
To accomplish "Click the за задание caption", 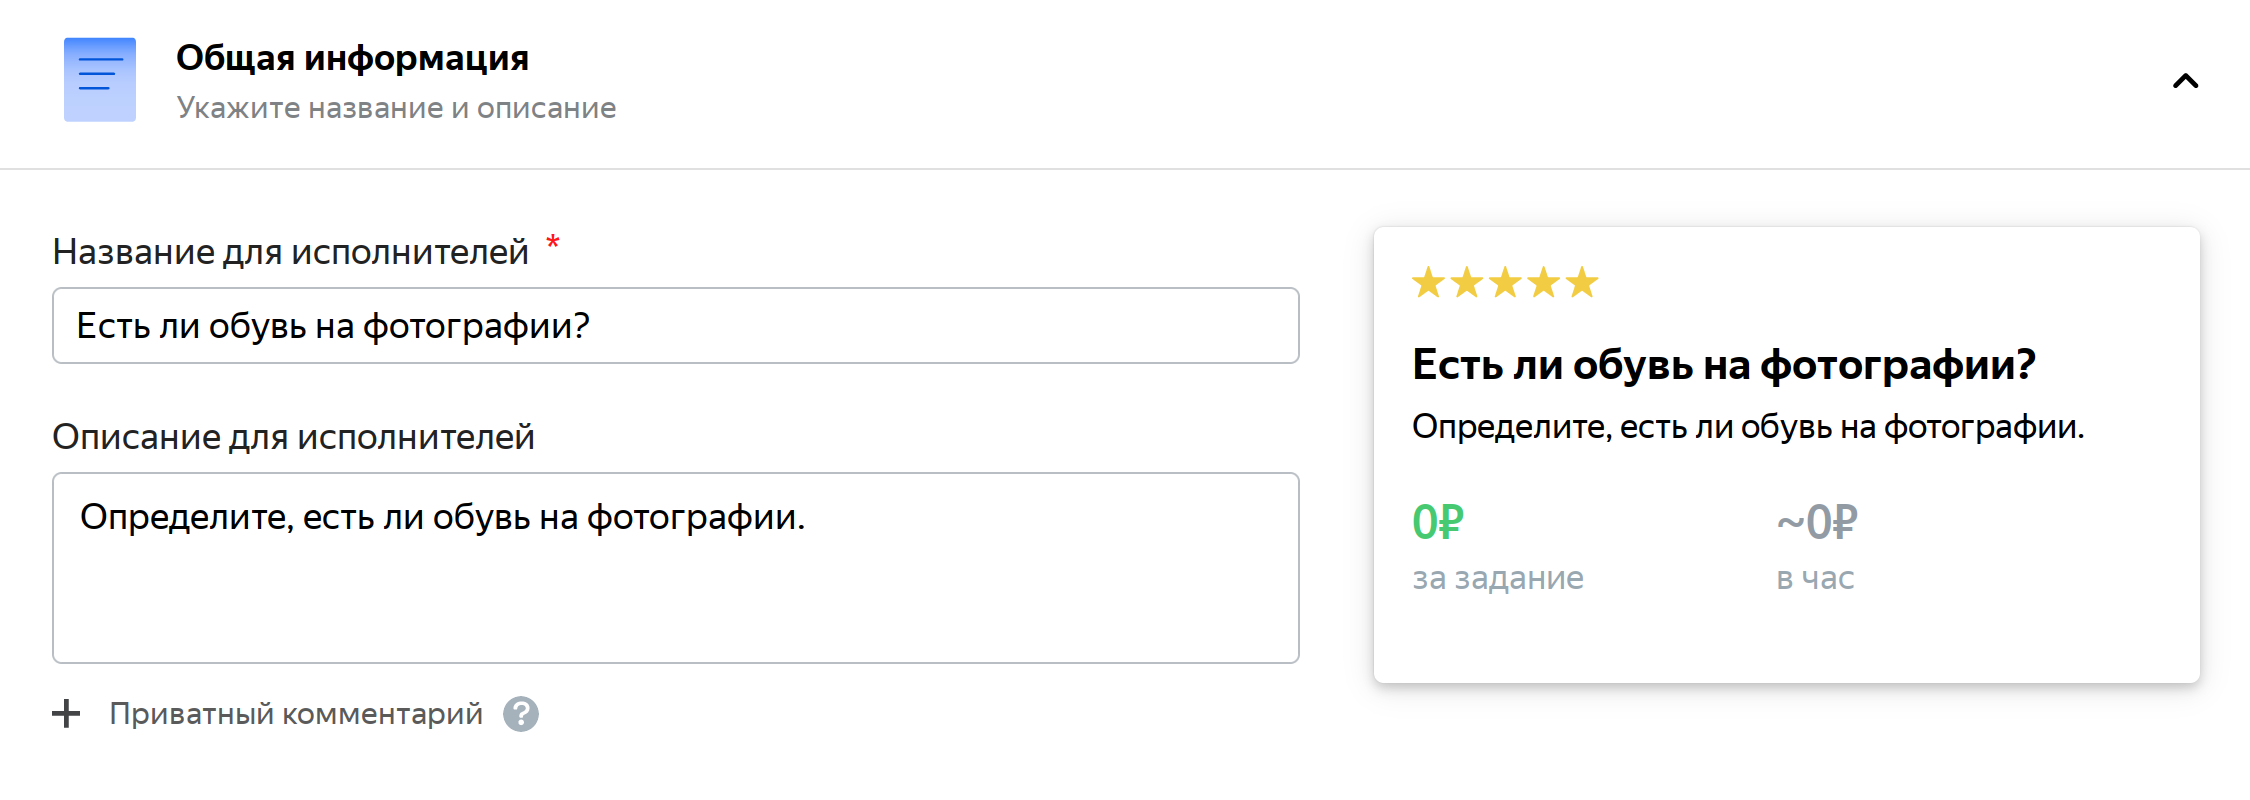I will click(1497, 578).
